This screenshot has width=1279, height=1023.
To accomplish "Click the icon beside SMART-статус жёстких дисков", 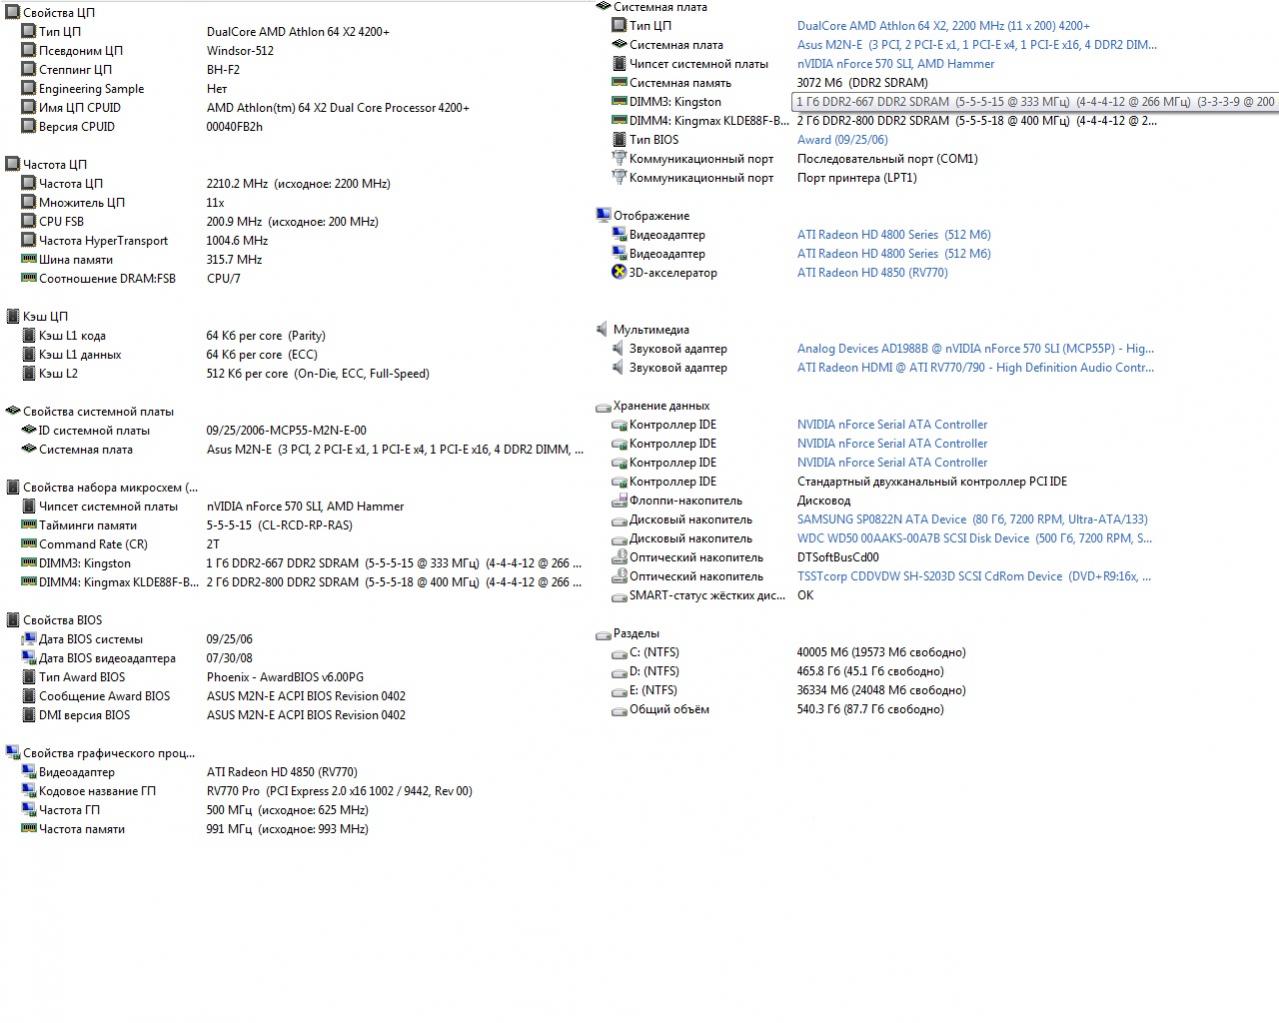I will click(618, 595).
